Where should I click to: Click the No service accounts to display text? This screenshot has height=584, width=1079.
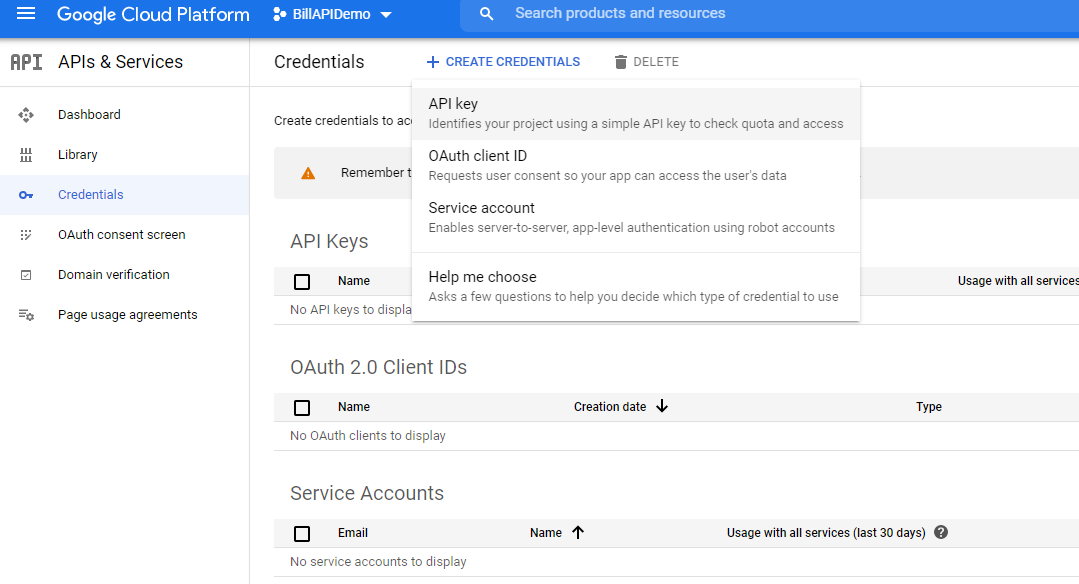click(x=378, y=561)
